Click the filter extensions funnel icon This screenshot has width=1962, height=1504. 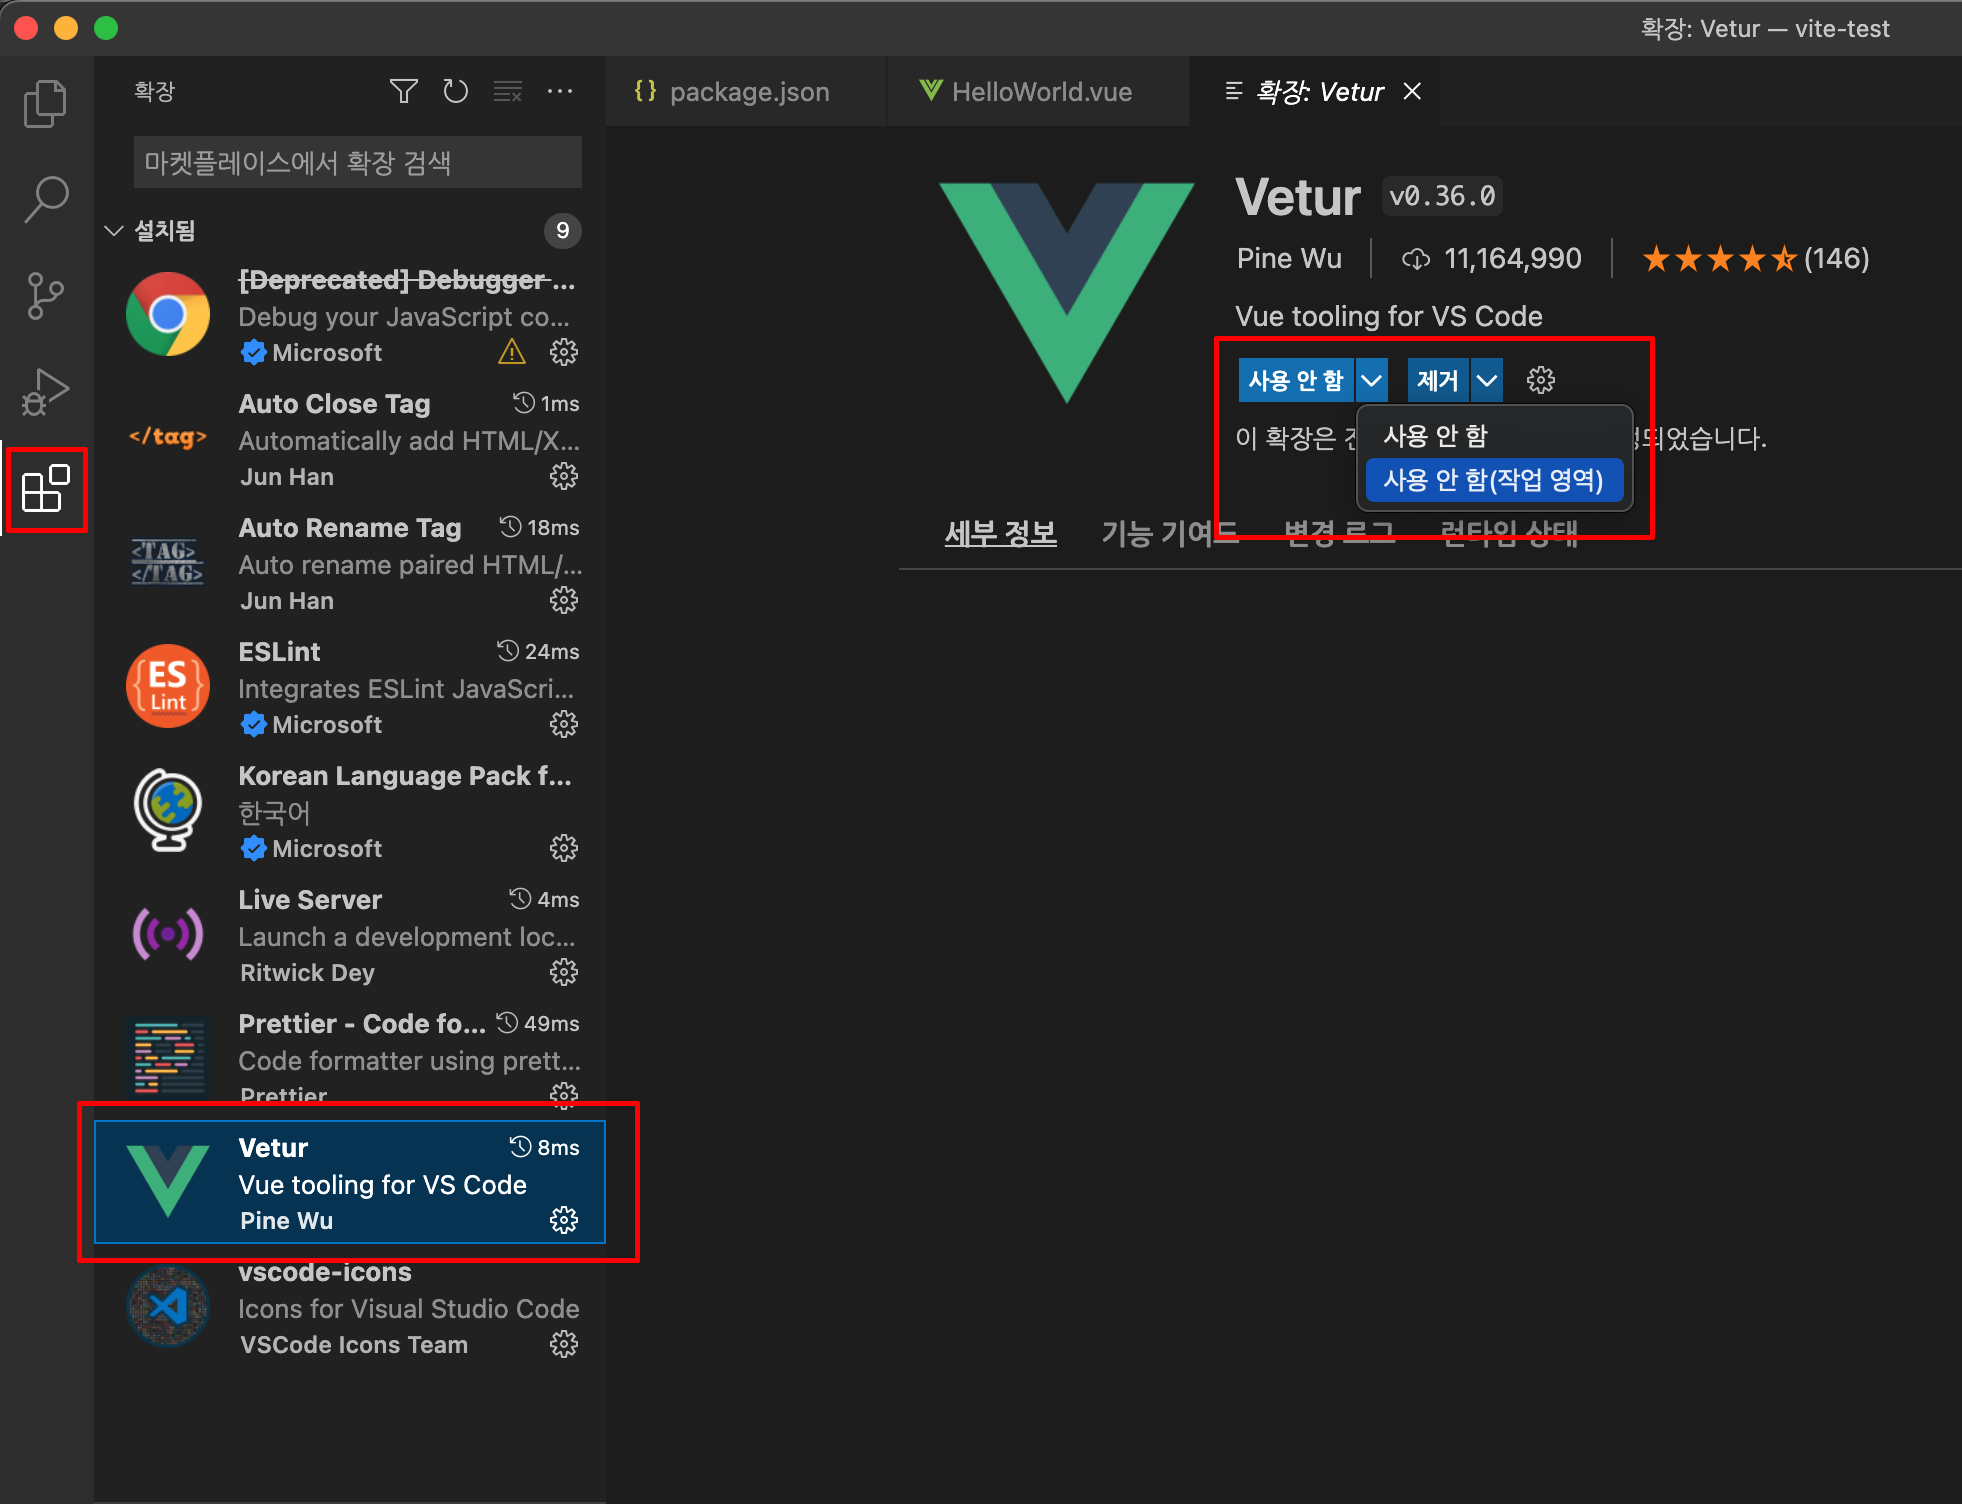[403, 92]
